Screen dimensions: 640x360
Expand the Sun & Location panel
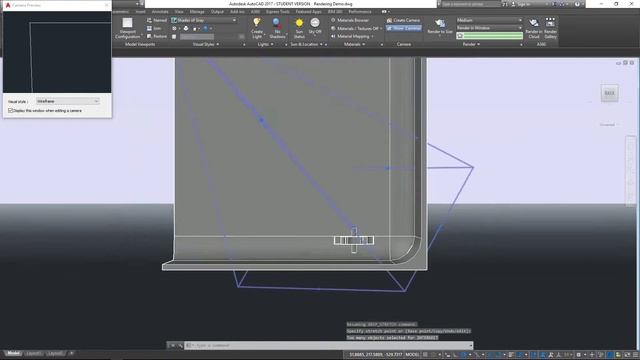tap(306, 44)
